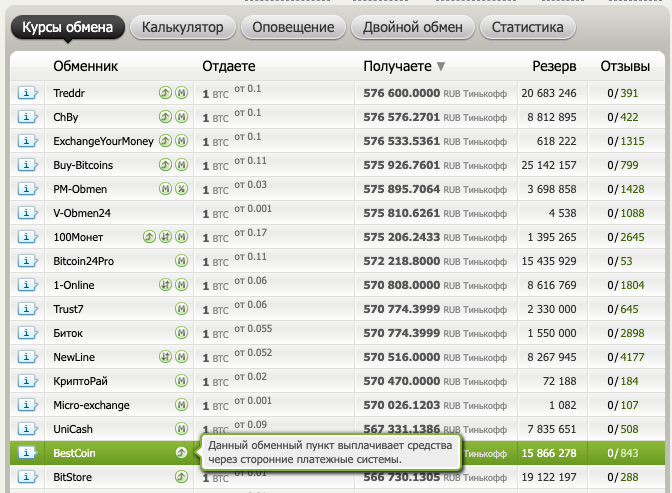Open info icon next to V-Obmen24
This screenshot has height=493, width=672.
click(27, 213)
